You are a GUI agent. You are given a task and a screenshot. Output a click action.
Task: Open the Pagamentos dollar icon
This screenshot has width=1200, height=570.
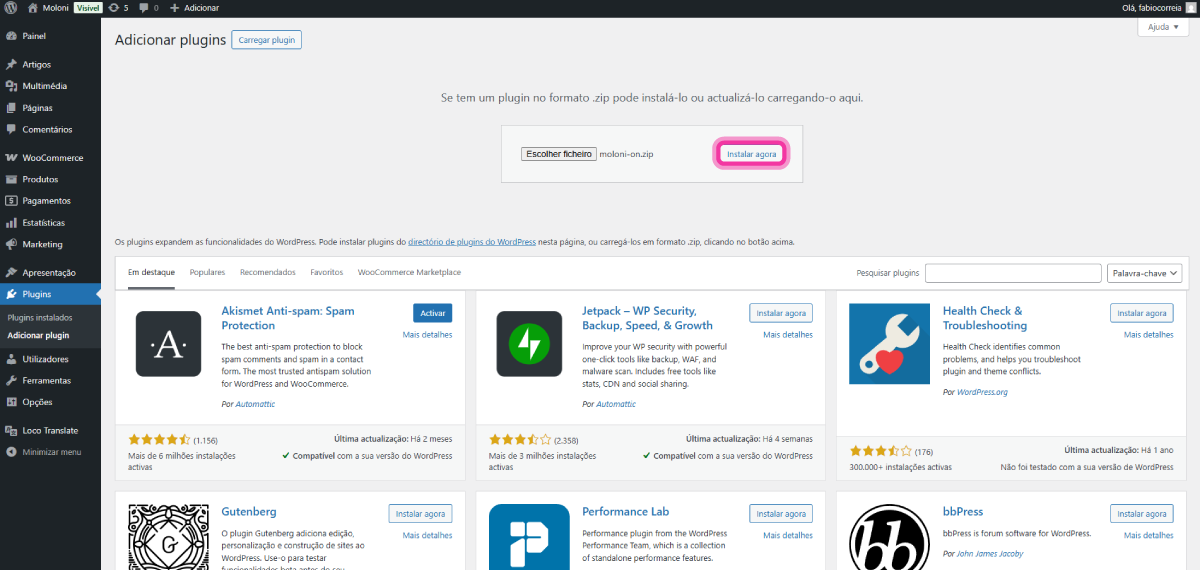pyautogui.click(x=11, y=201)
